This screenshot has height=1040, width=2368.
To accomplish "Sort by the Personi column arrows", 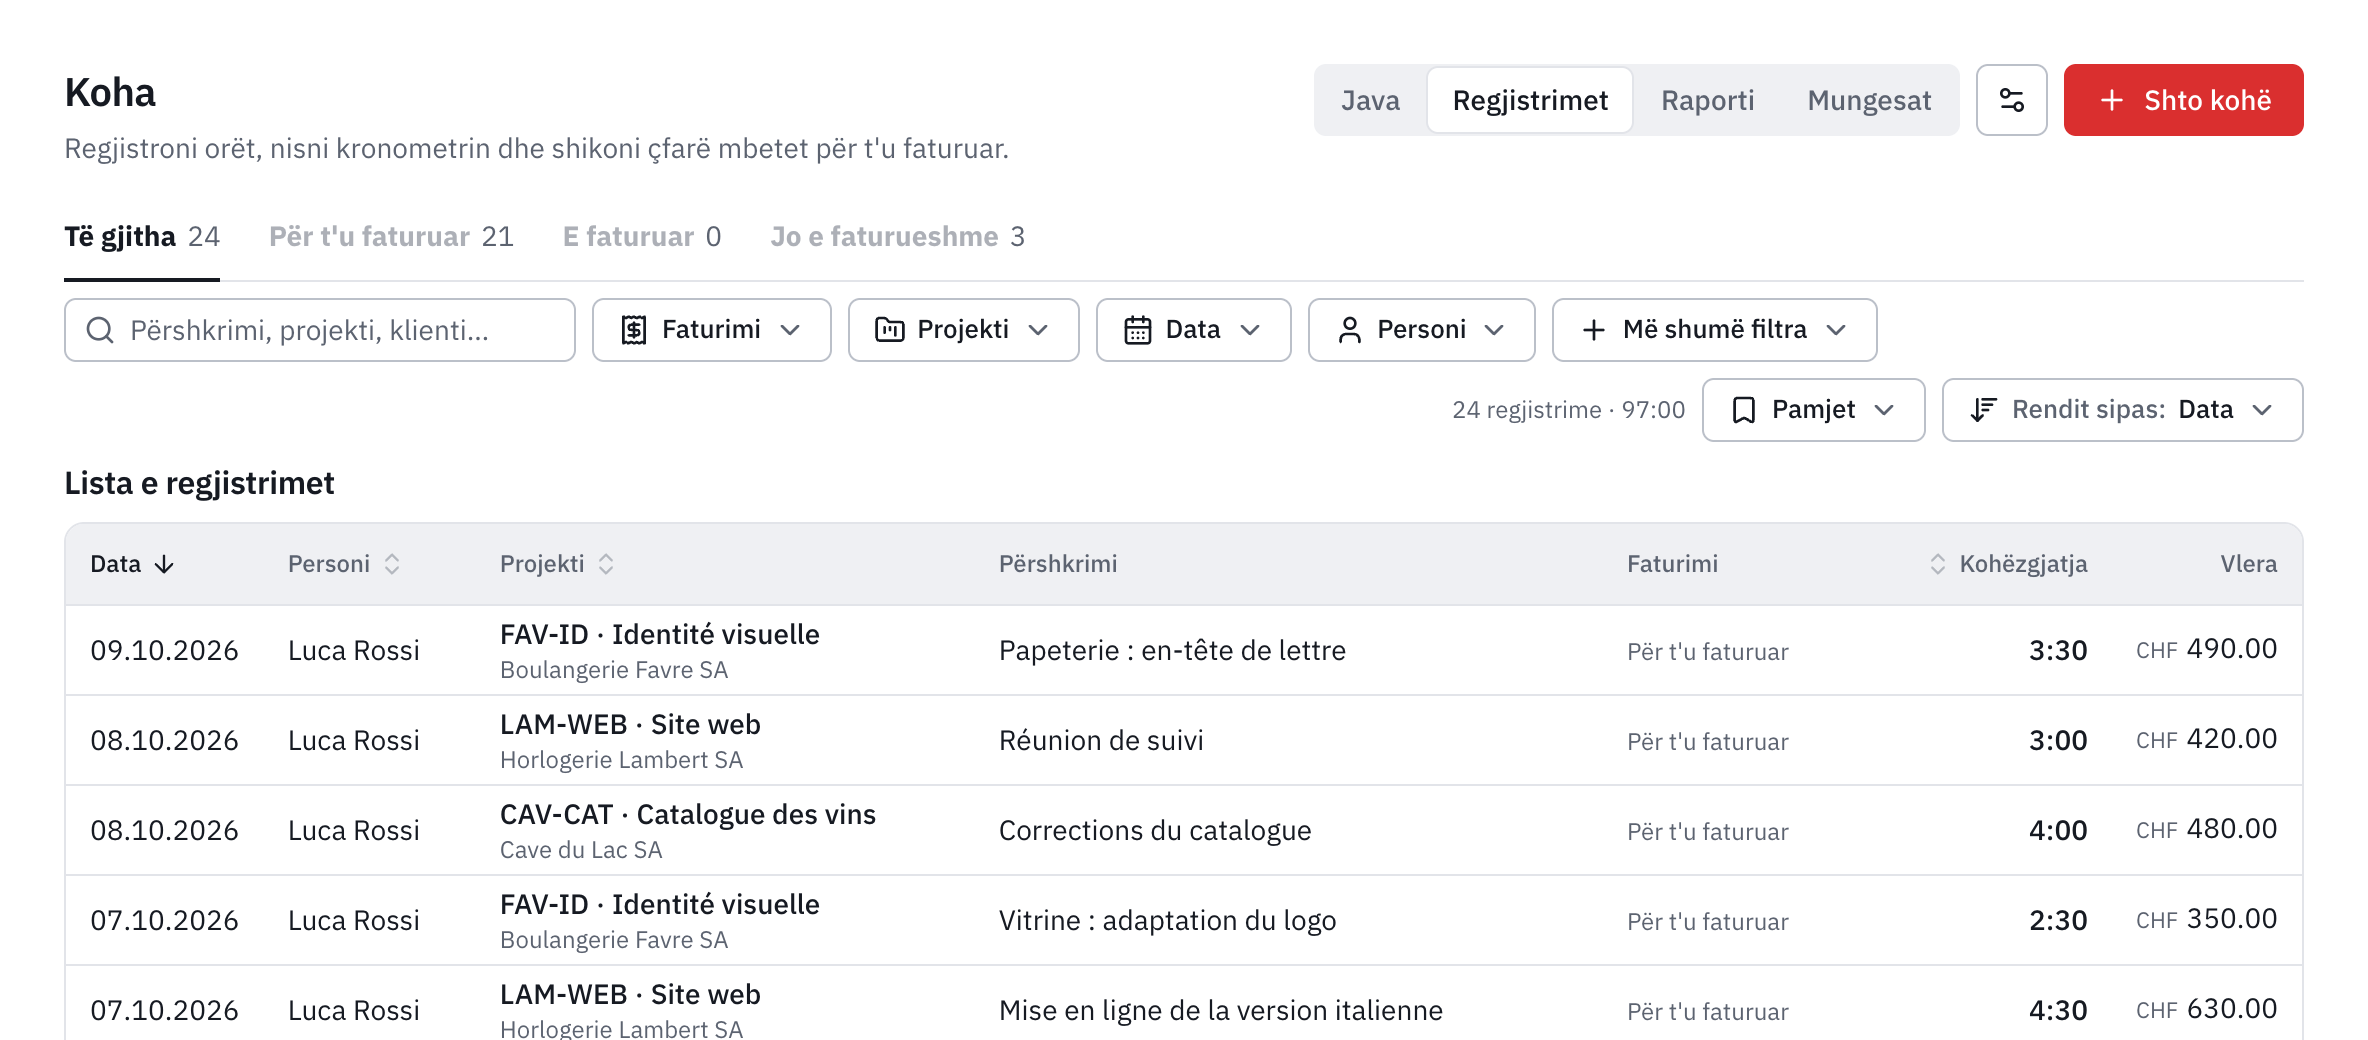I will 392,564.
